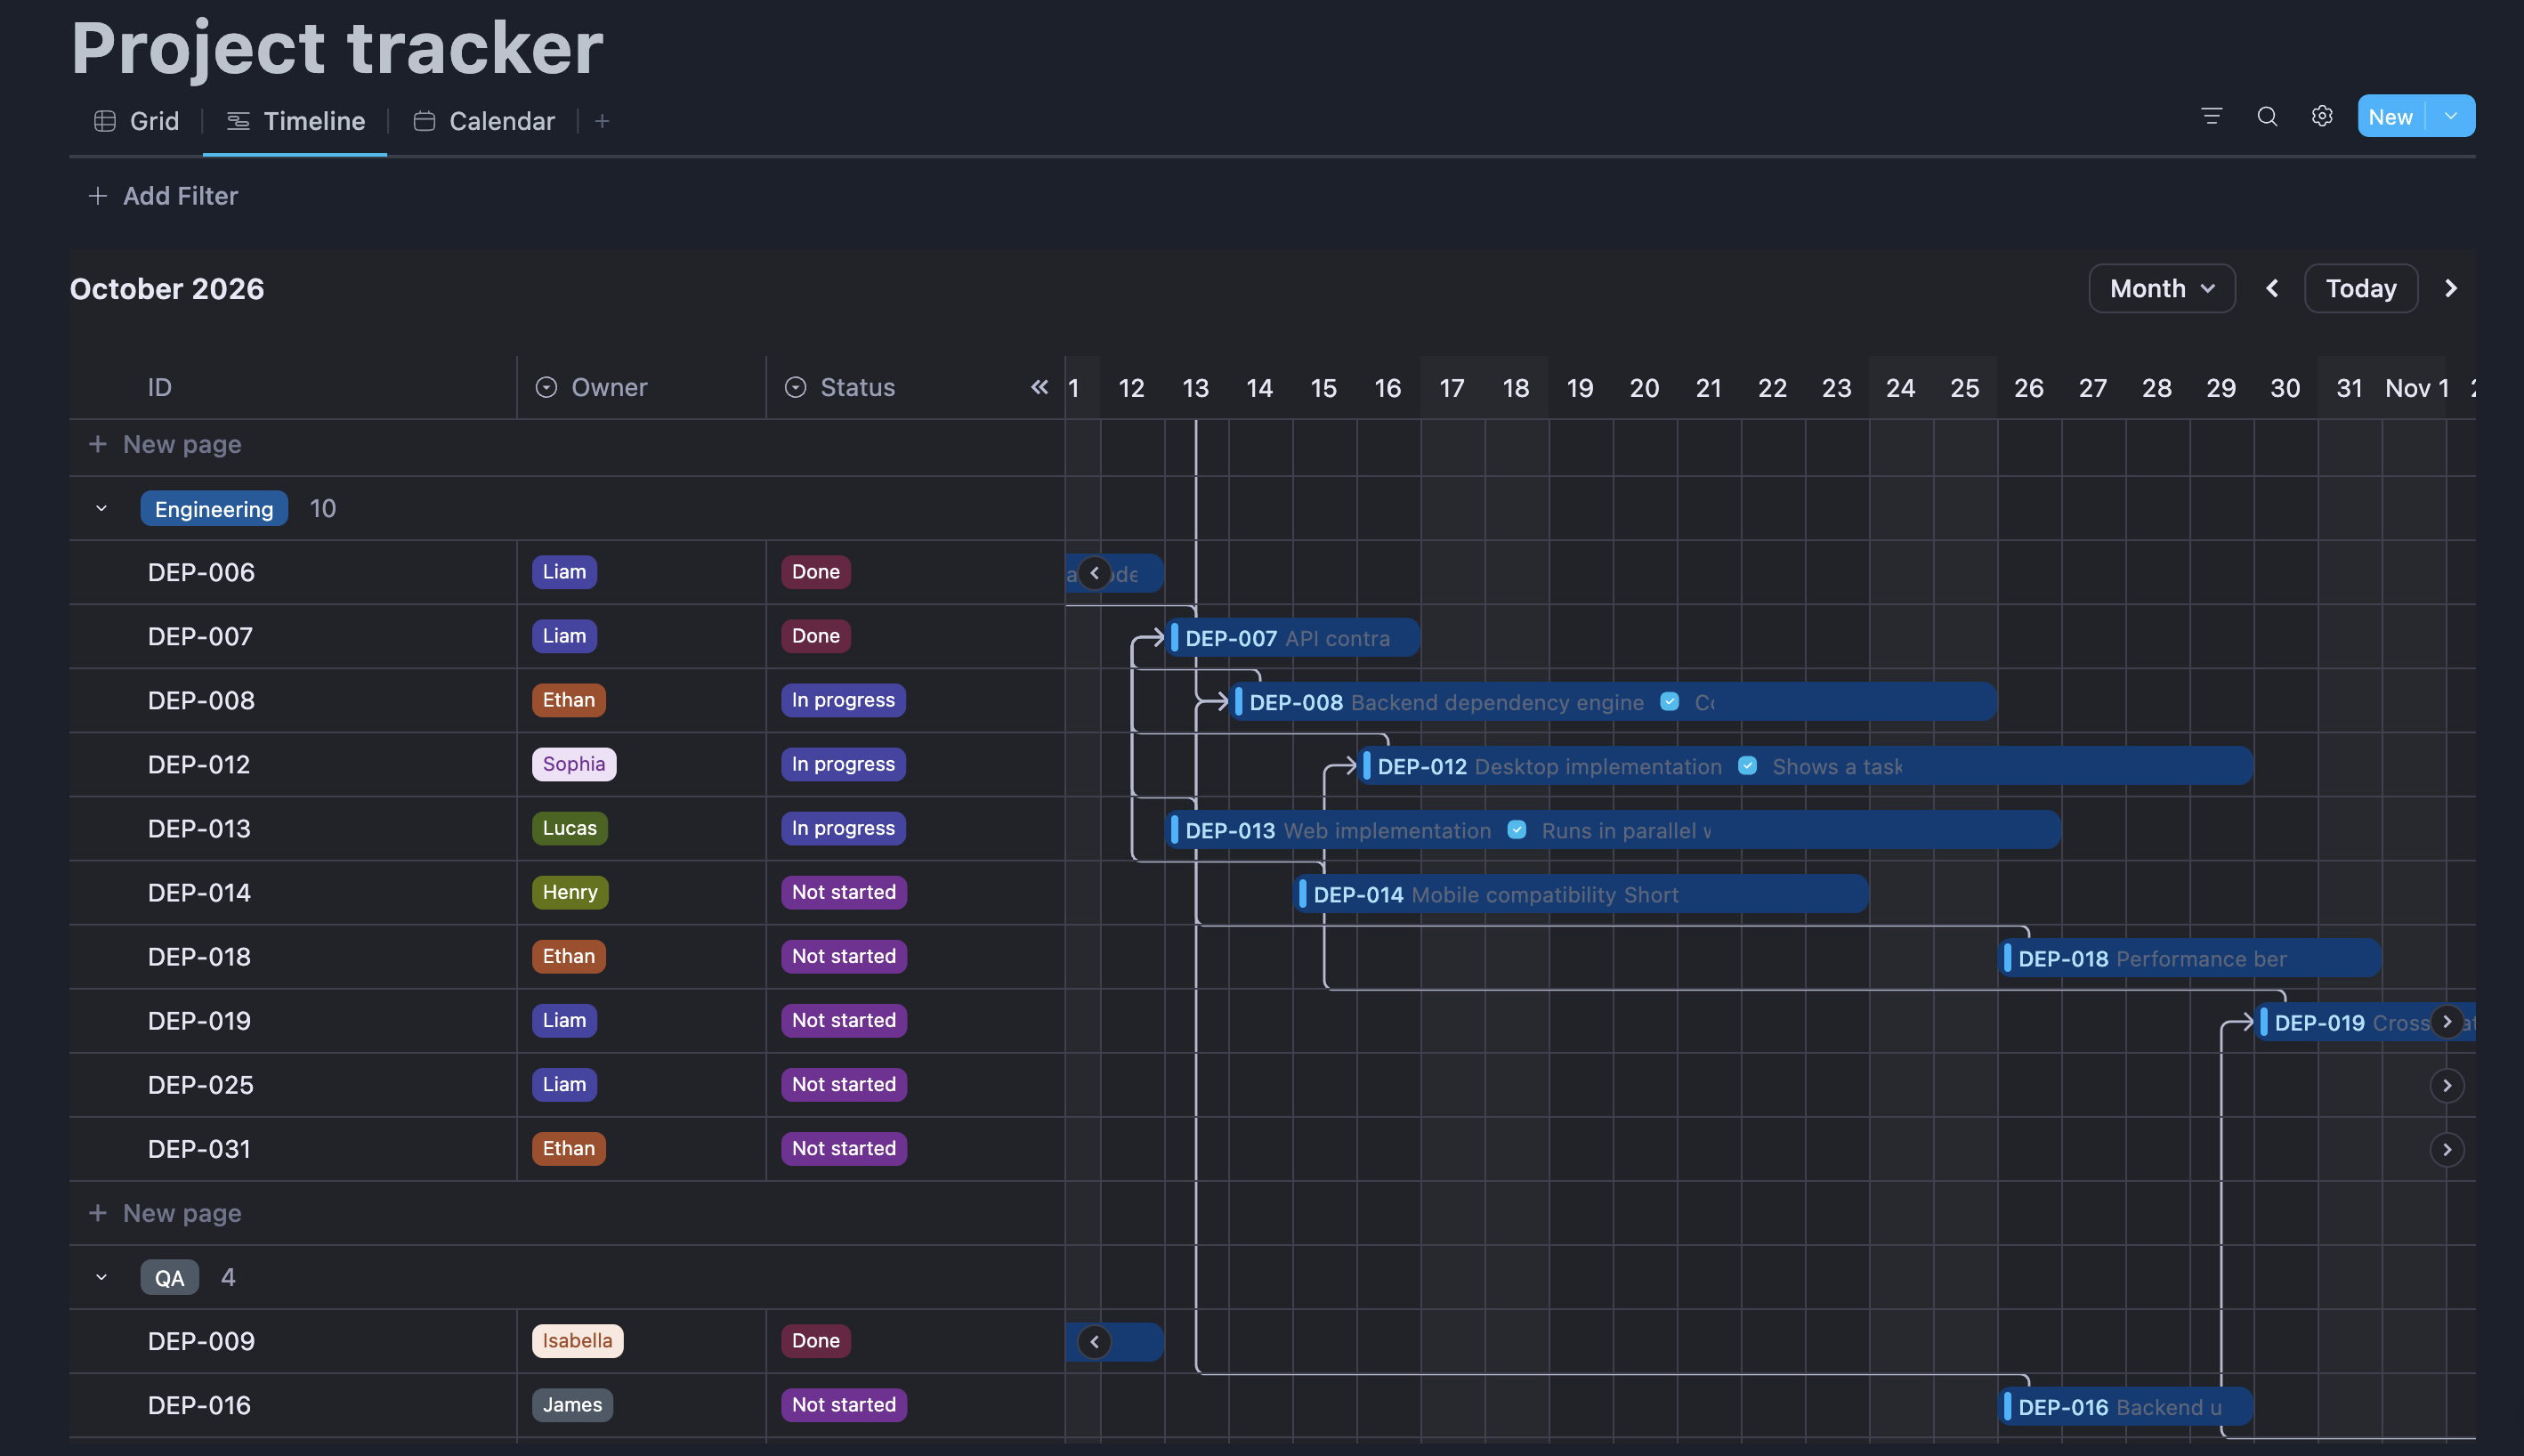This screenshot has height=1456, width=2524.
Task: Click the Owner column type icon
Action: [x=546, y=387]
